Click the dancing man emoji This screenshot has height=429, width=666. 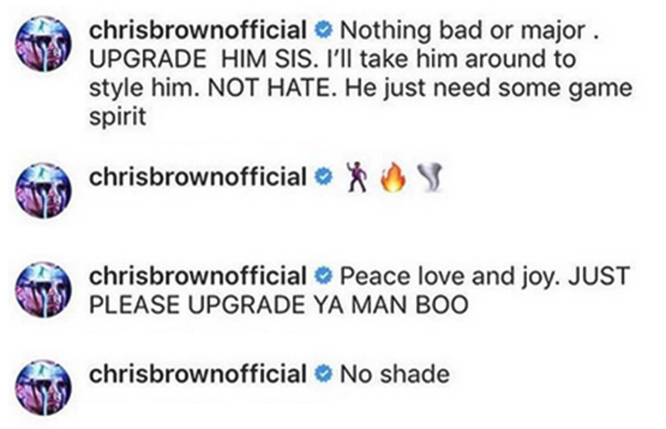357,177
